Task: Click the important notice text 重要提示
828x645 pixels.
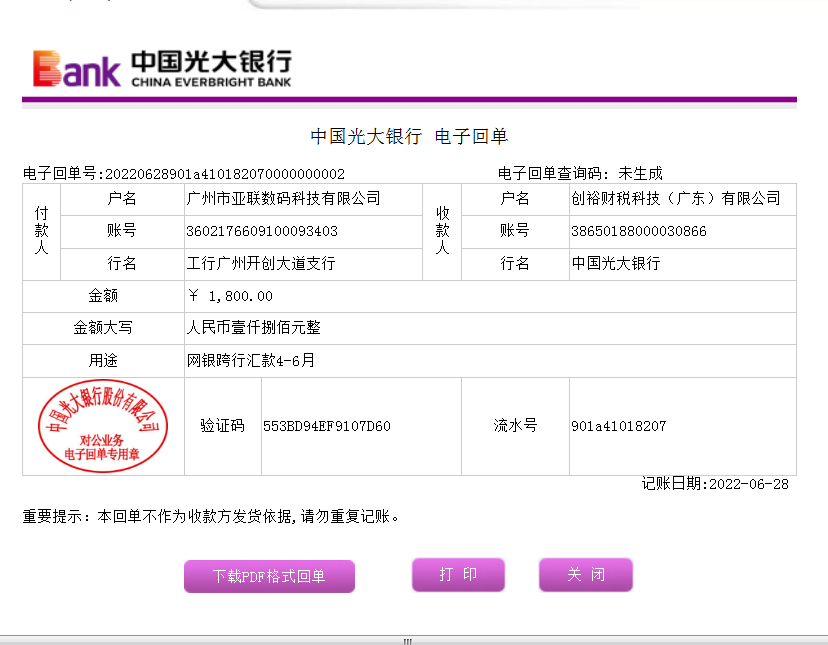Action: (x=211, y=516)
